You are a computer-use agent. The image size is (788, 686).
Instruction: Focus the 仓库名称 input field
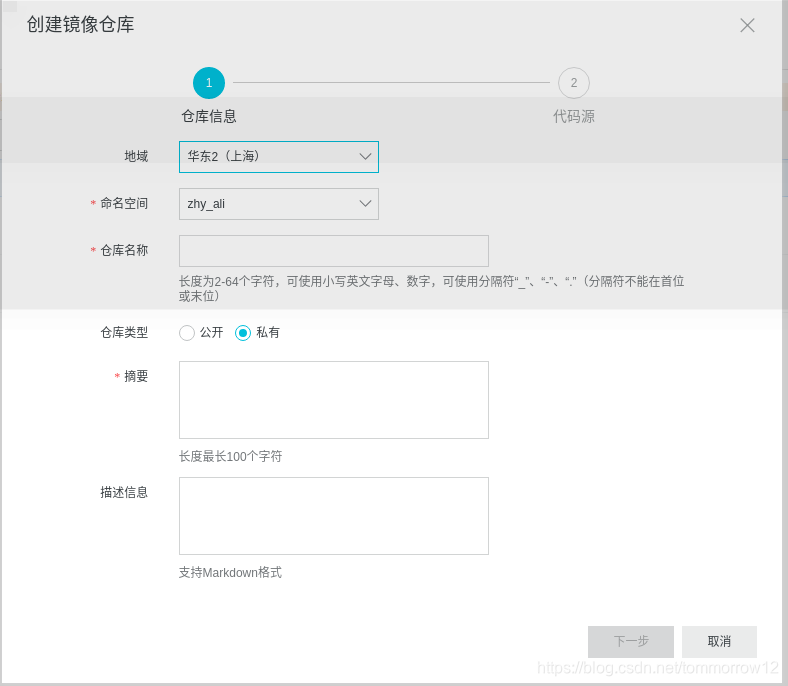[334, 251]
